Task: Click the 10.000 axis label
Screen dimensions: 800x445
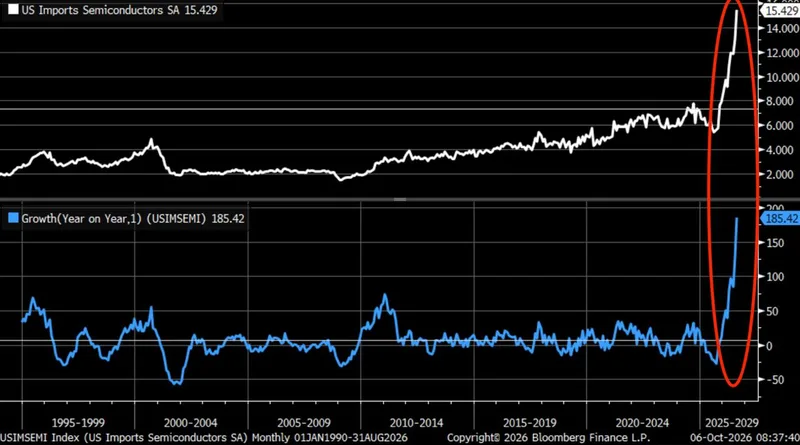Action: pos(782,78)
